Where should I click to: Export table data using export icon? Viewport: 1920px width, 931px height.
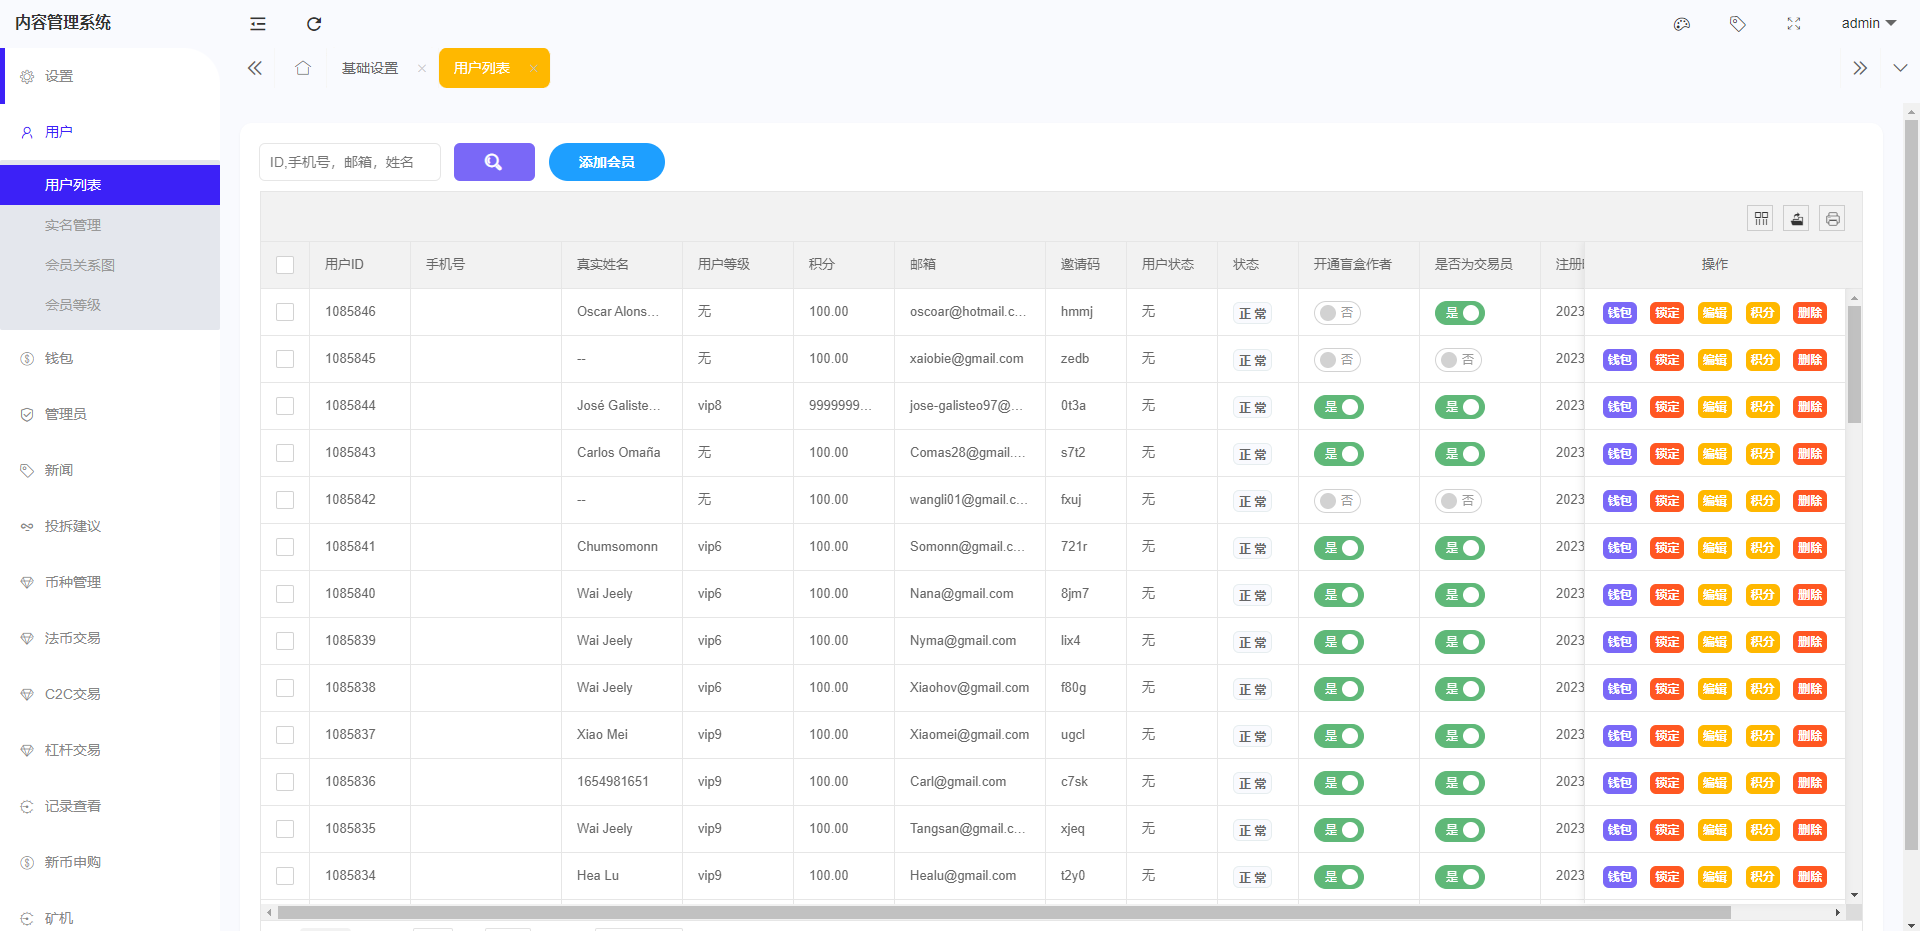(1797, 218)
